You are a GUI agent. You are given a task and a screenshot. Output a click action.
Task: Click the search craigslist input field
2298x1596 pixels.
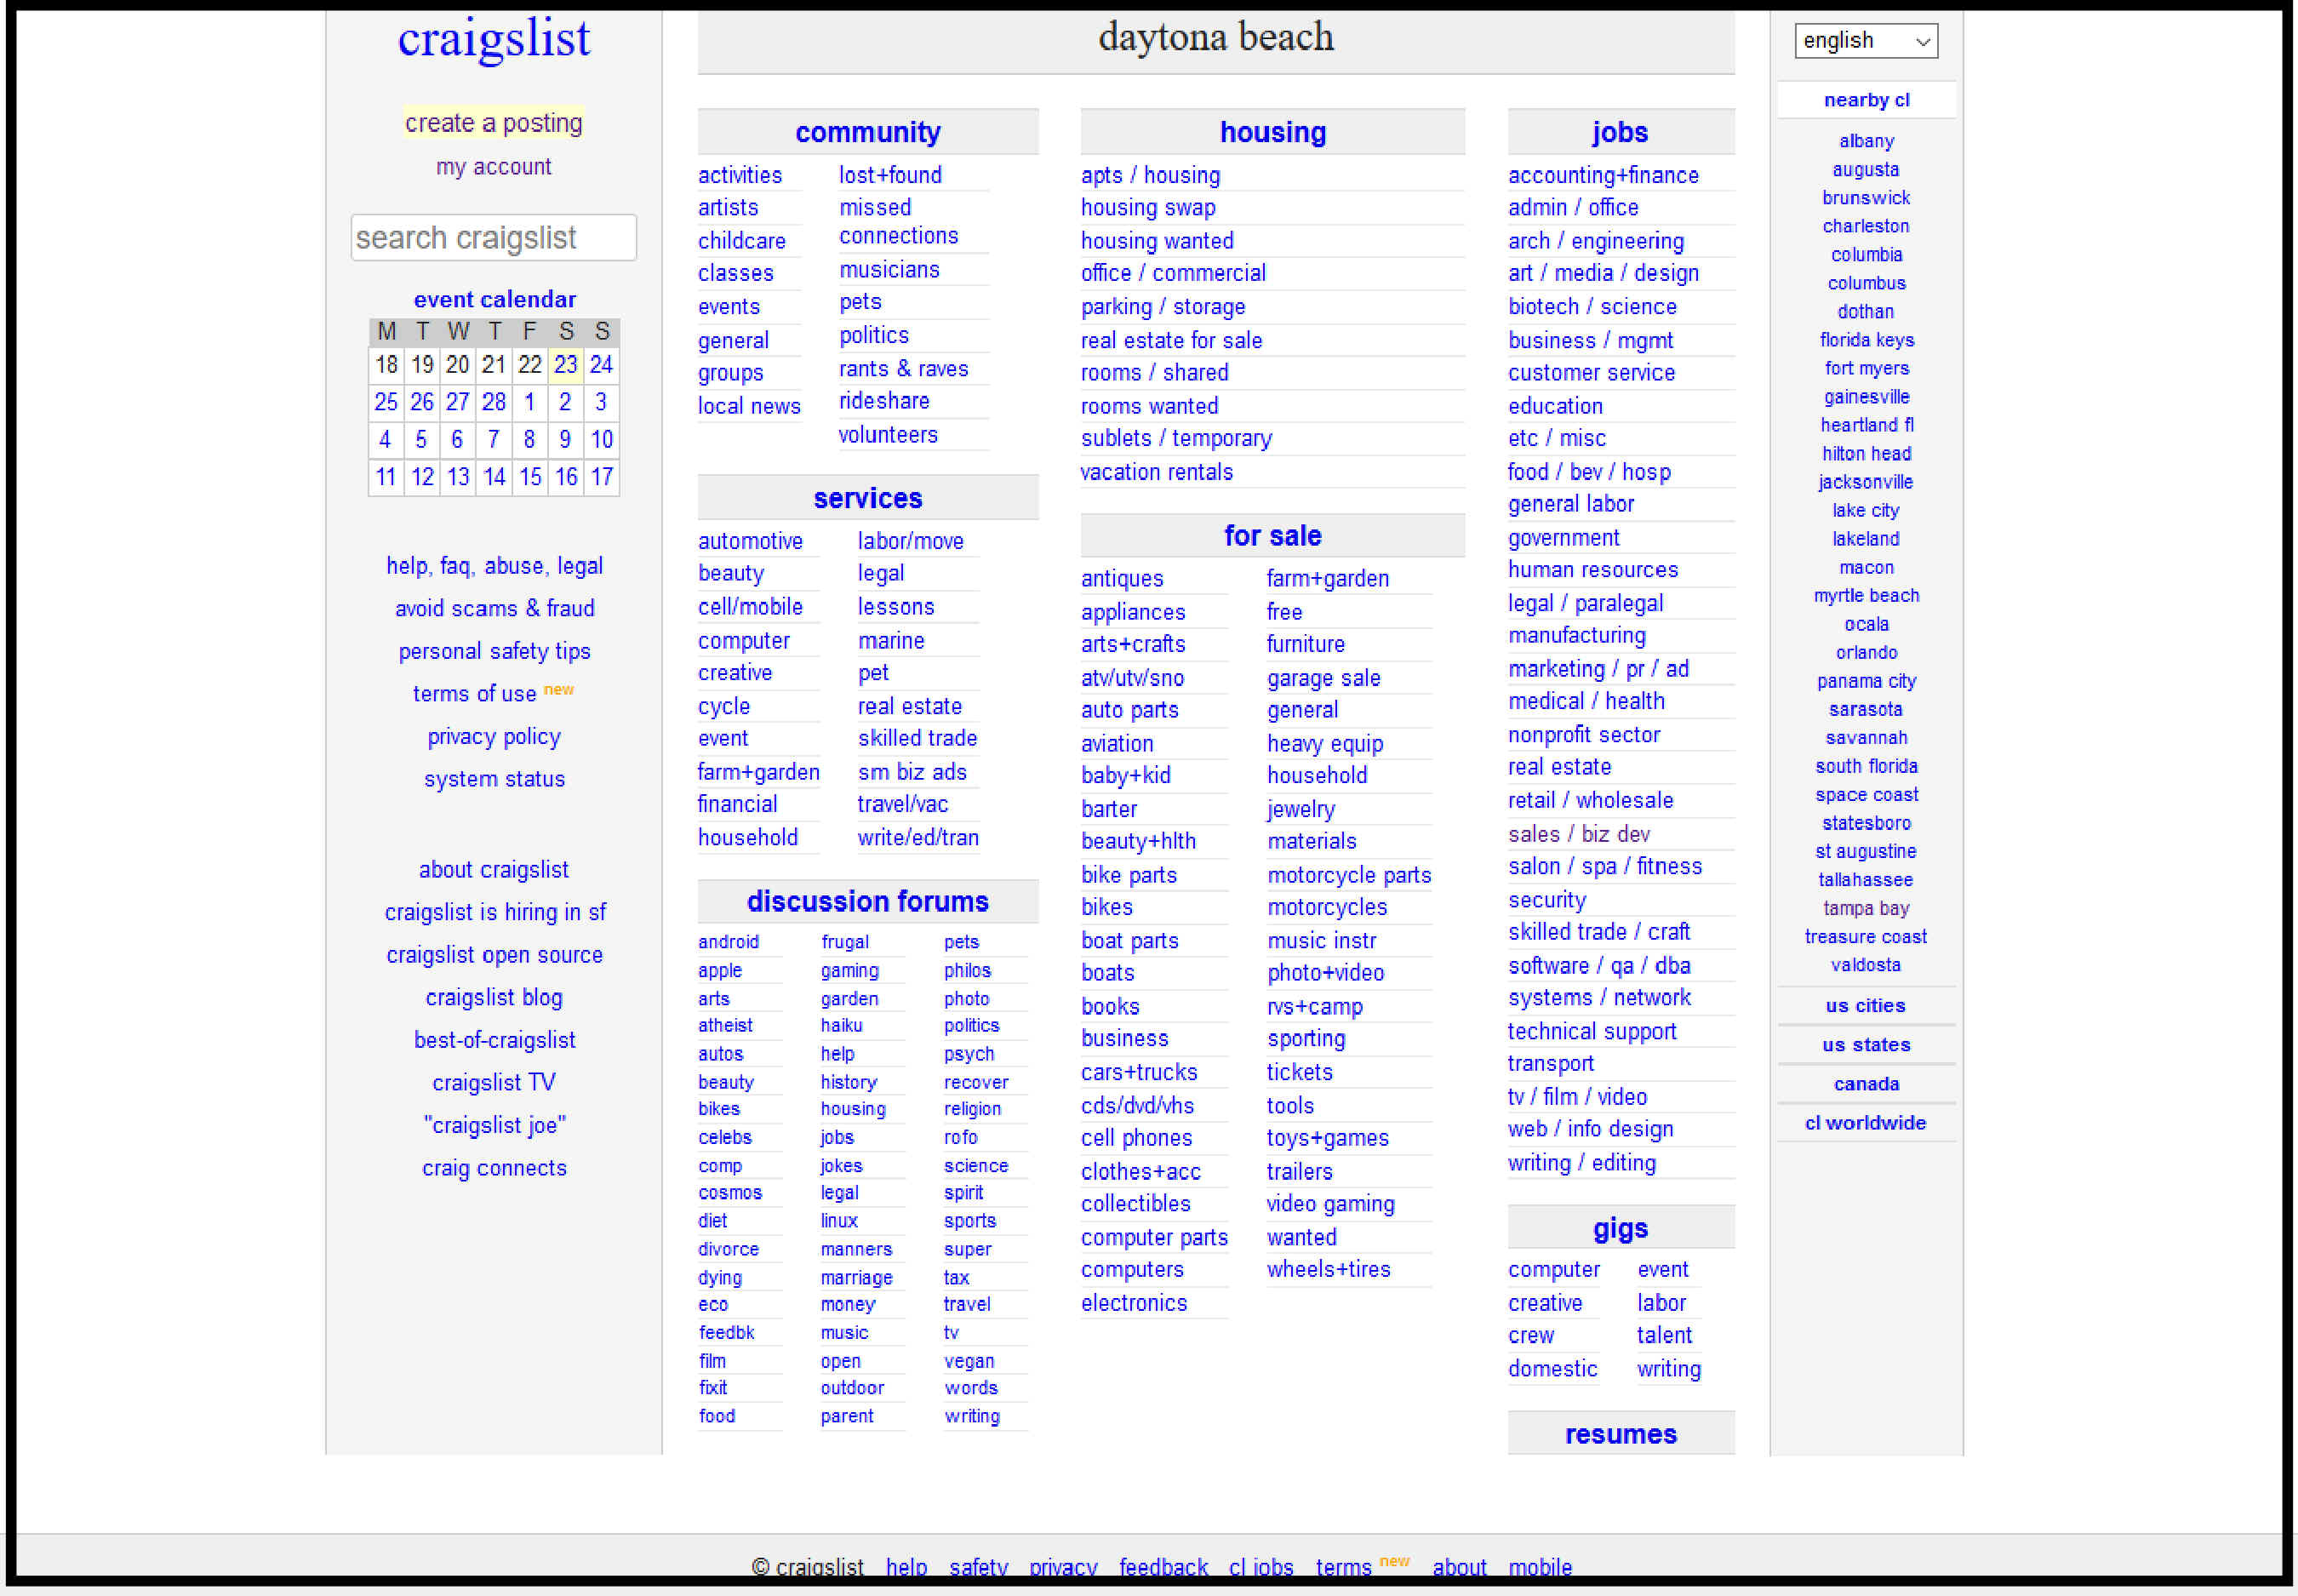[493, 237]
